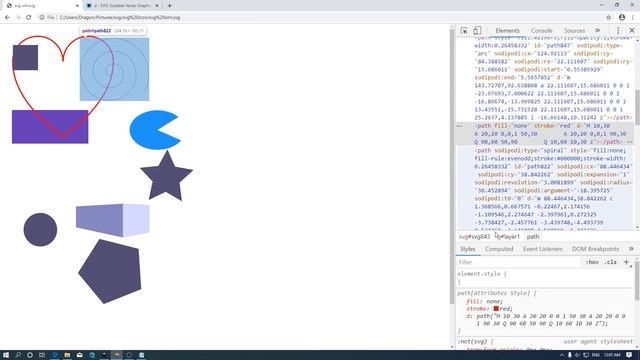
Task: Open DevTools customize menu (three dots)
Action: pos(618,31)
